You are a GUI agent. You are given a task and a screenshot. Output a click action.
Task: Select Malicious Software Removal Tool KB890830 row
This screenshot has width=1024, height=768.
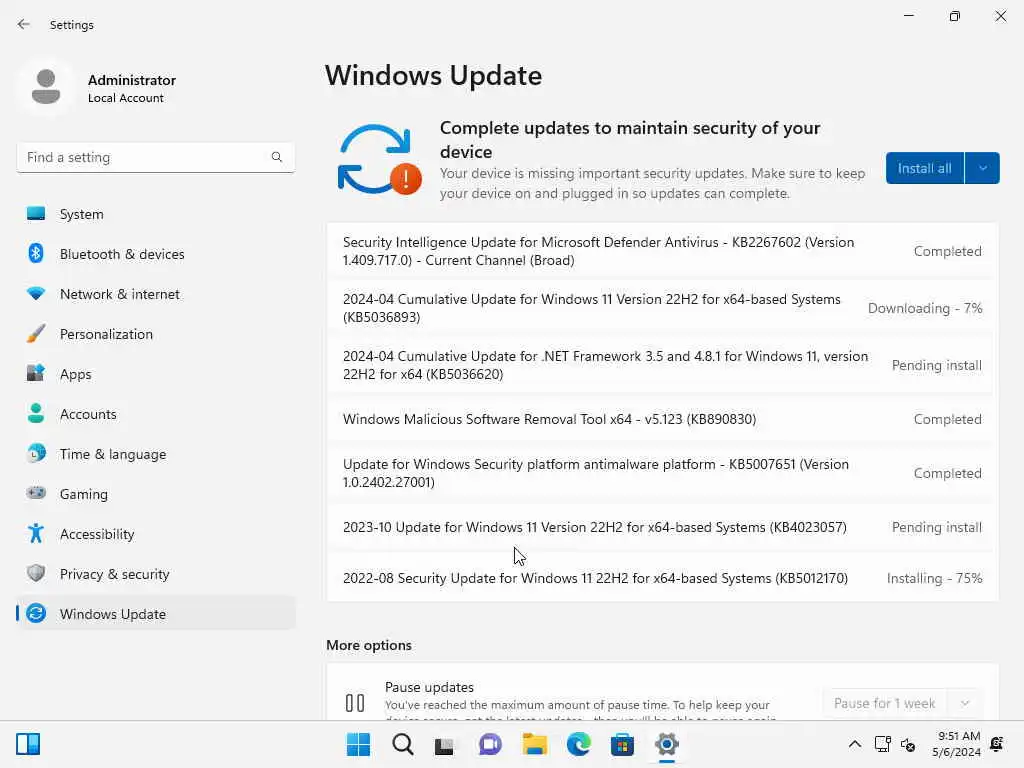pyautogui.click(x=662, y=419)
